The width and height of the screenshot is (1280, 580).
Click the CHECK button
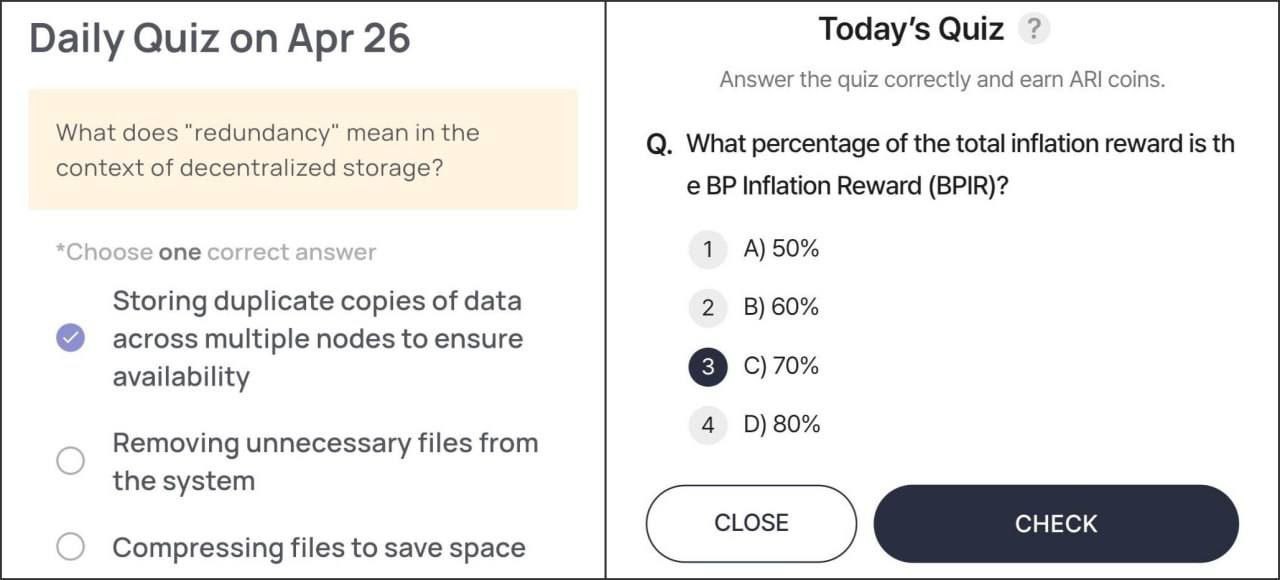click(1056, 524)
